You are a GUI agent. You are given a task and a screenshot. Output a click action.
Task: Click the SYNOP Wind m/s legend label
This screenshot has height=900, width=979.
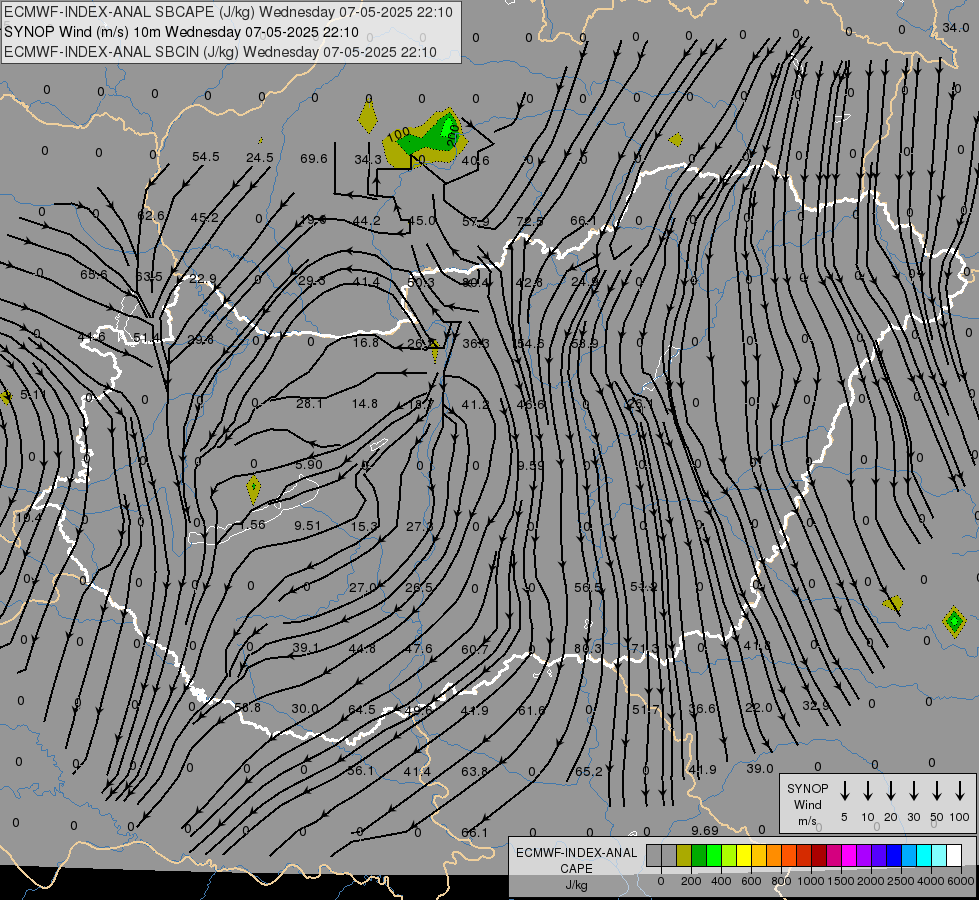click(807, 804)
